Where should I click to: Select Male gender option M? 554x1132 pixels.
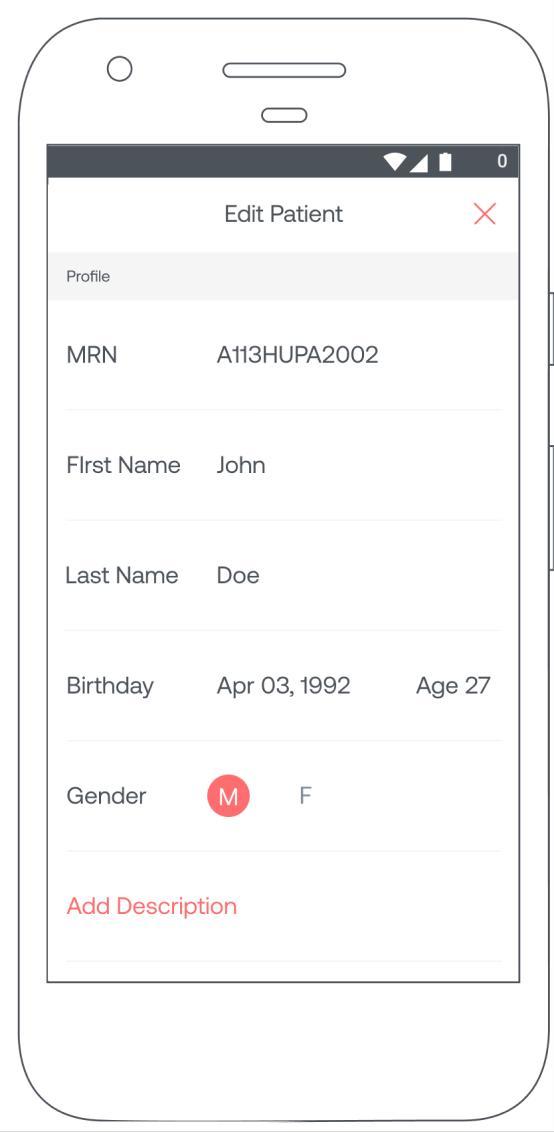pos(228,796)
